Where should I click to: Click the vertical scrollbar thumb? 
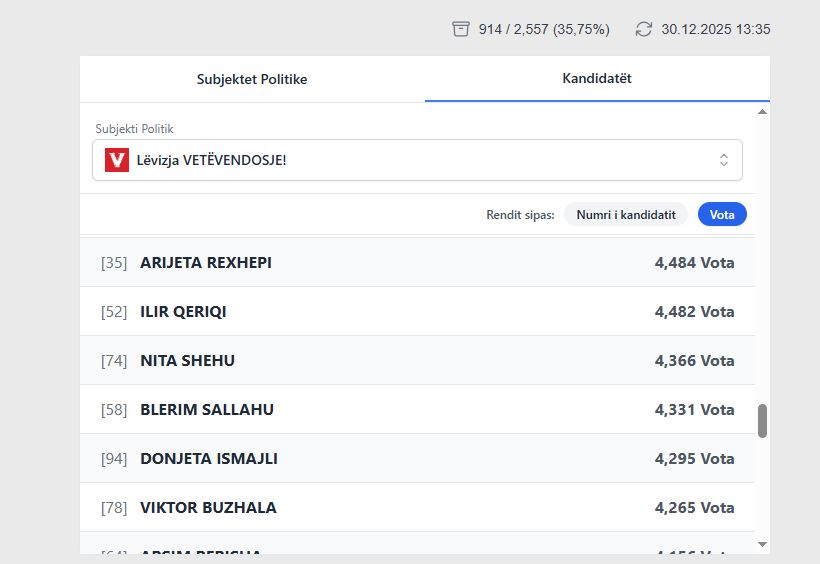coord(762,421)
